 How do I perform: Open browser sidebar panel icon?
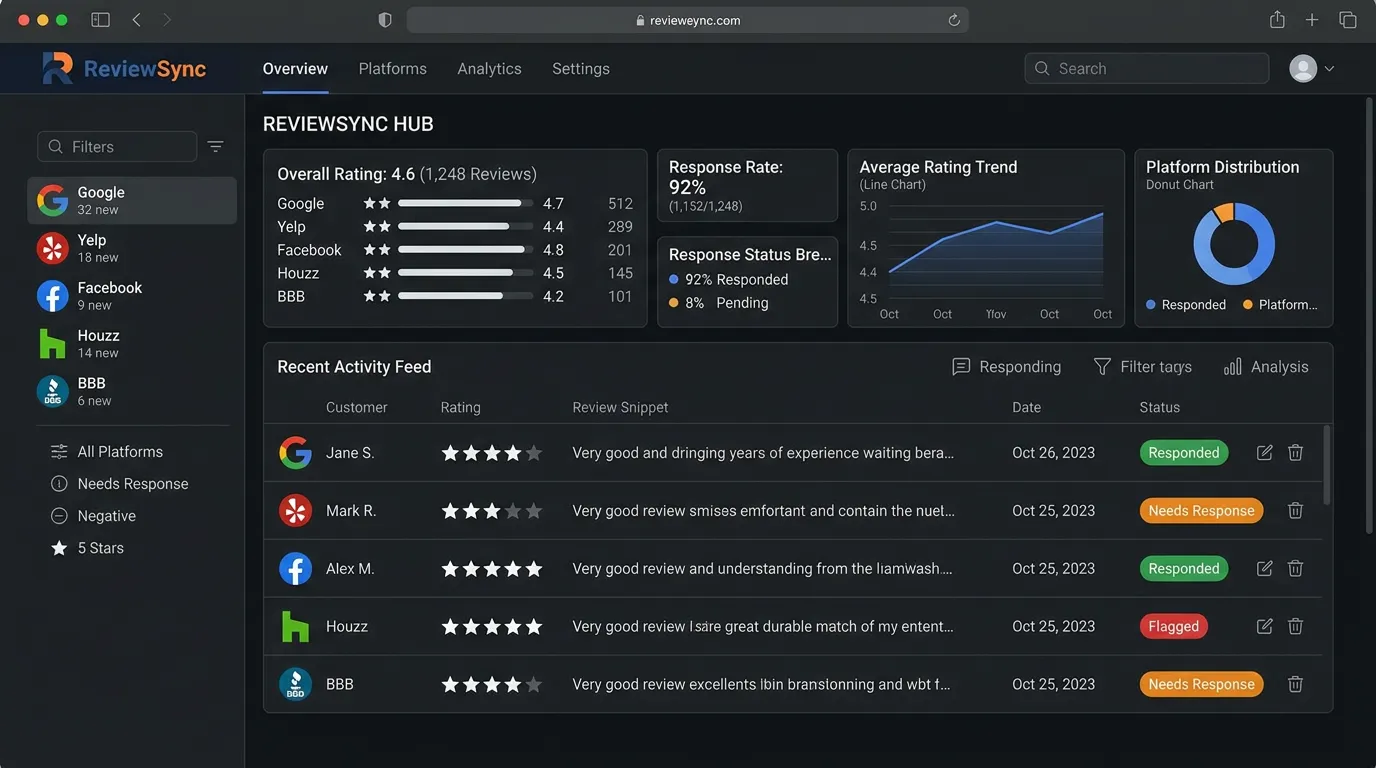(x=100, y=20)
